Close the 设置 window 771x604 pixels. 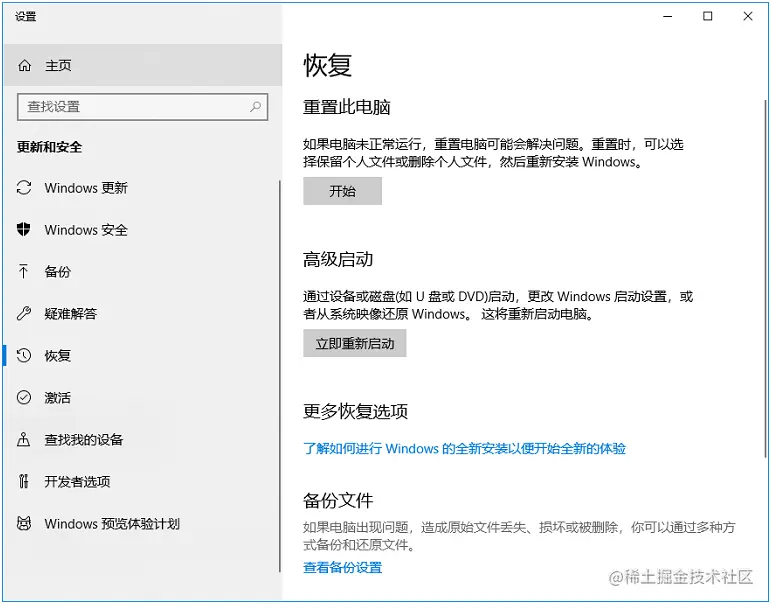[748, 16]
